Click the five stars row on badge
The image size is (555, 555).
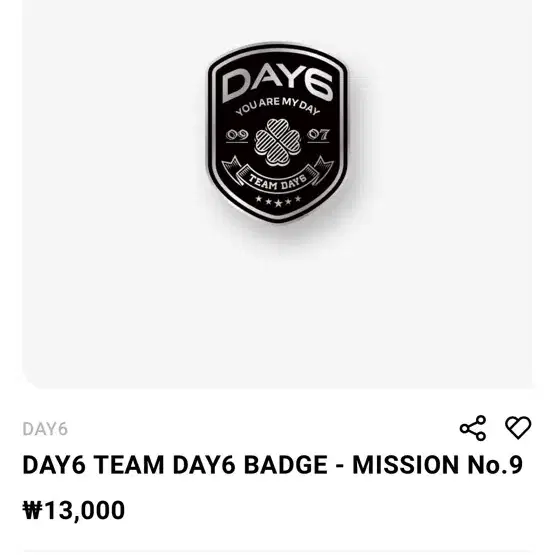pos(278,201)
